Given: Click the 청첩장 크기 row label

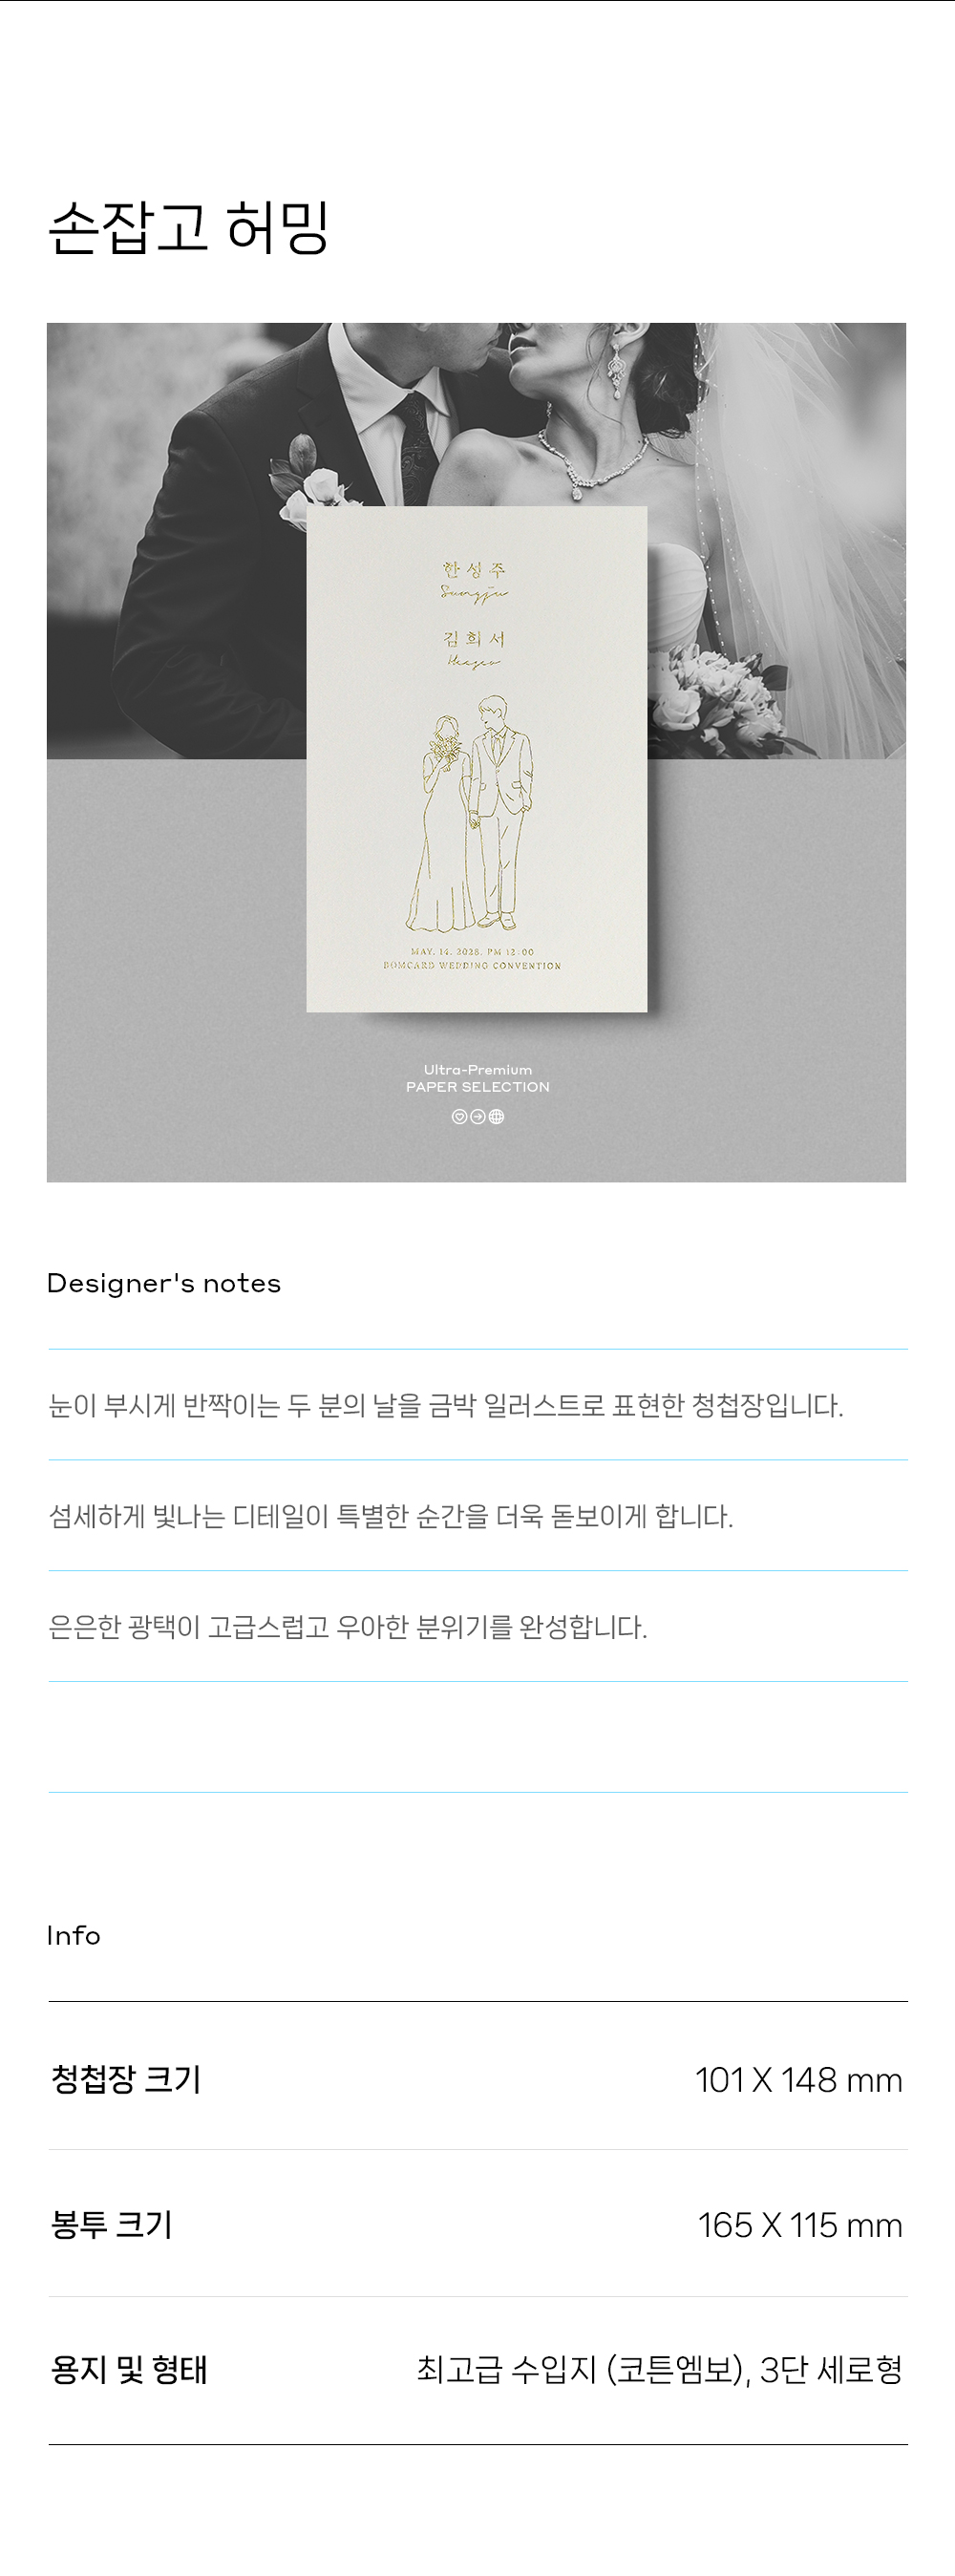Looking at the screenshot, I should pos(126,2079).
